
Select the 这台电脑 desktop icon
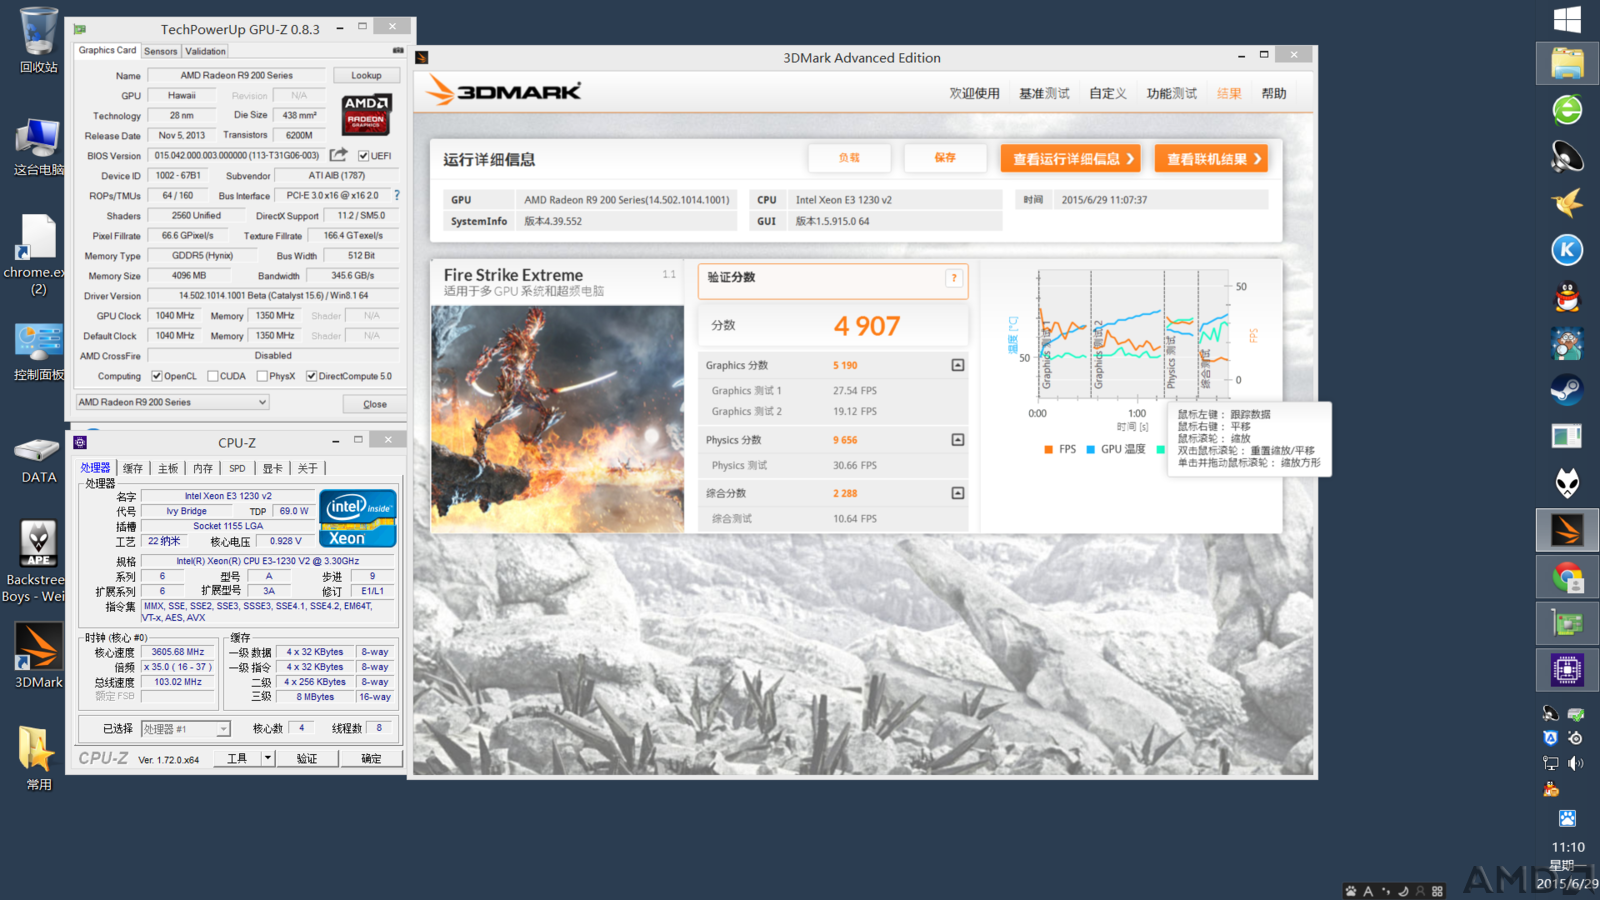(38, 146)
